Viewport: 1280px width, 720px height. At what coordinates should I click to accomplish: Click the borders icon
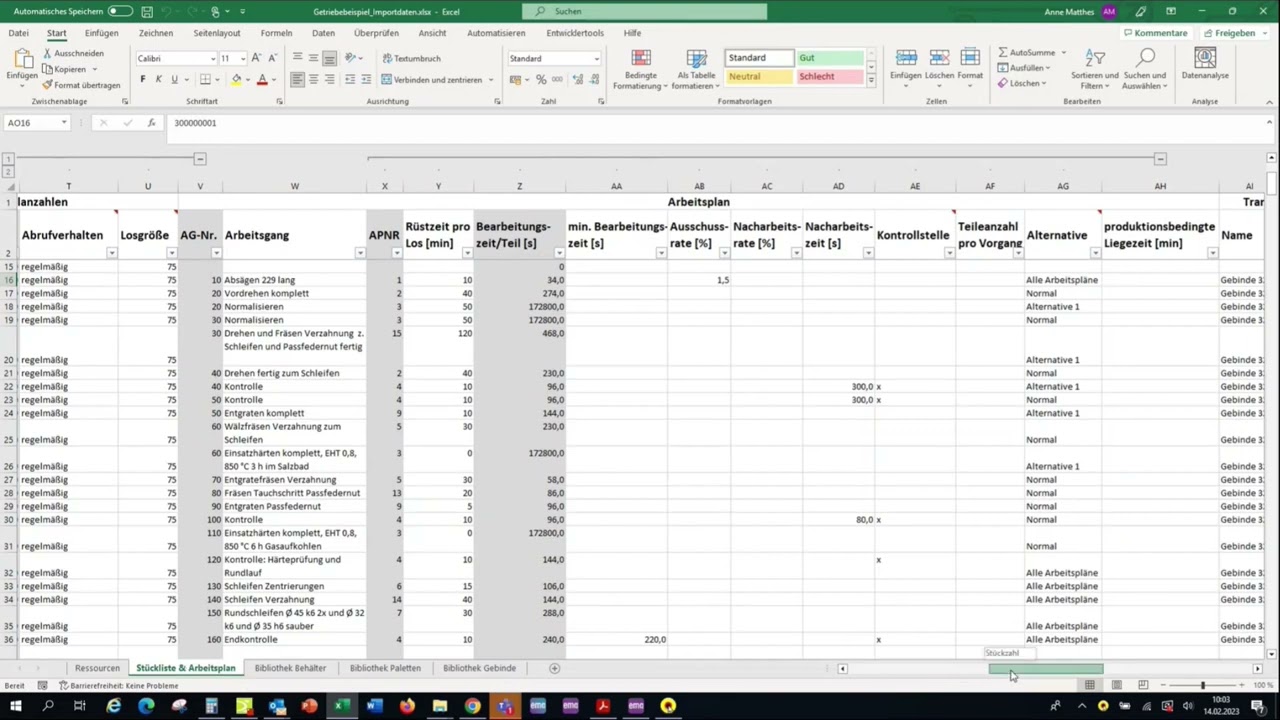point(205,79)
